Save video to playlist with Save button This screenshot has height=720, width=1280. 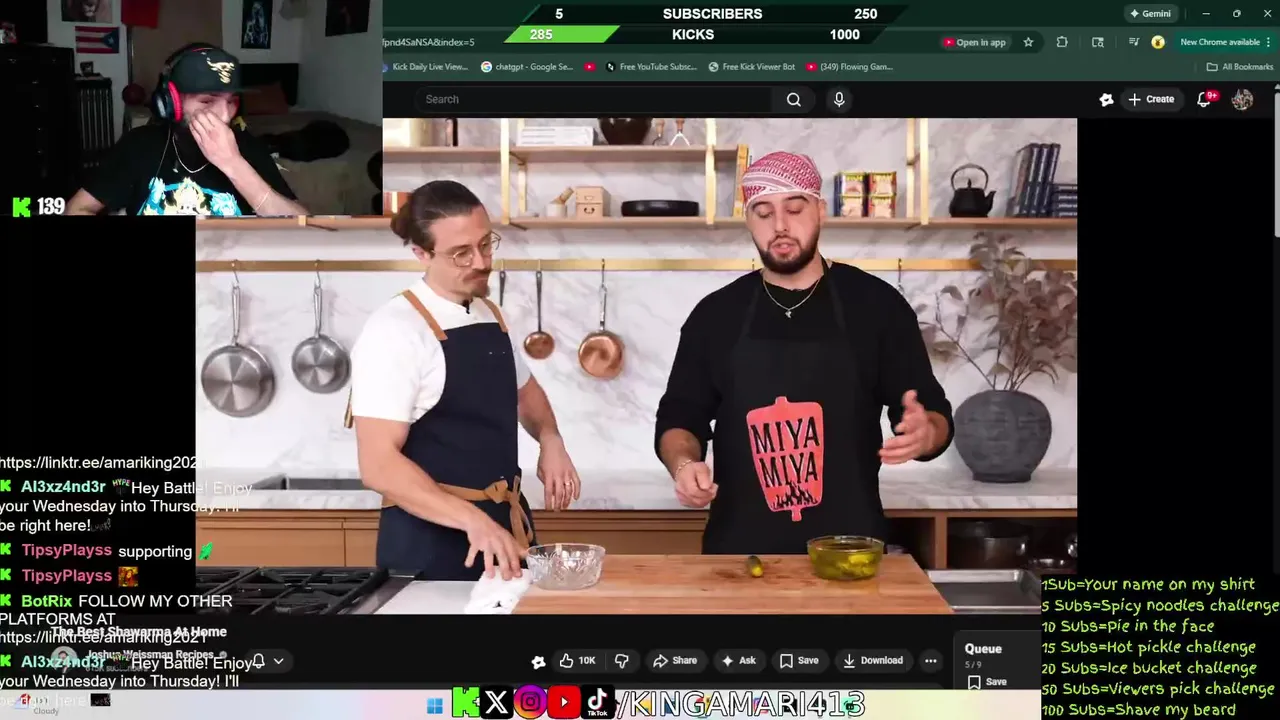click(799, 661)
